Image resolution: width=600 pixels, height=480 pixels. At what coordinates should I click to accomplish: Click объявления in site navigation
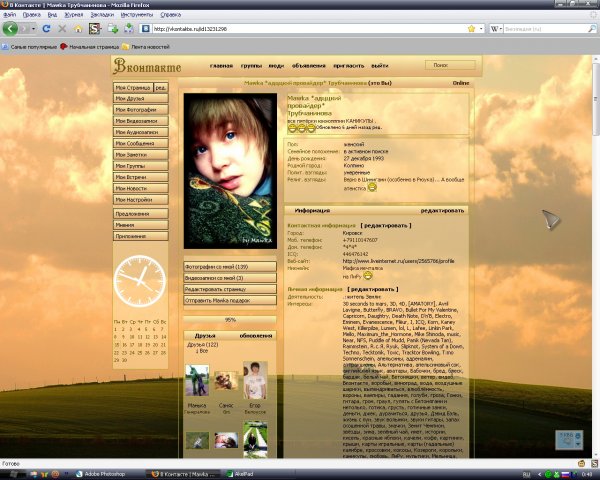pos(308,66)
